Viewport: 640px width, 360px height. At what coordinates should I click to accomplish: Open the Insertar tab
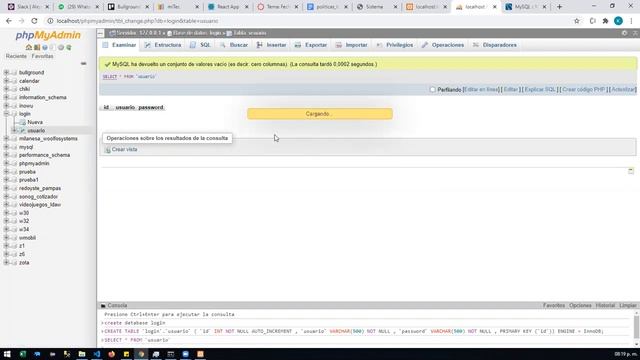pyautogui.click(x=271, y=45)
